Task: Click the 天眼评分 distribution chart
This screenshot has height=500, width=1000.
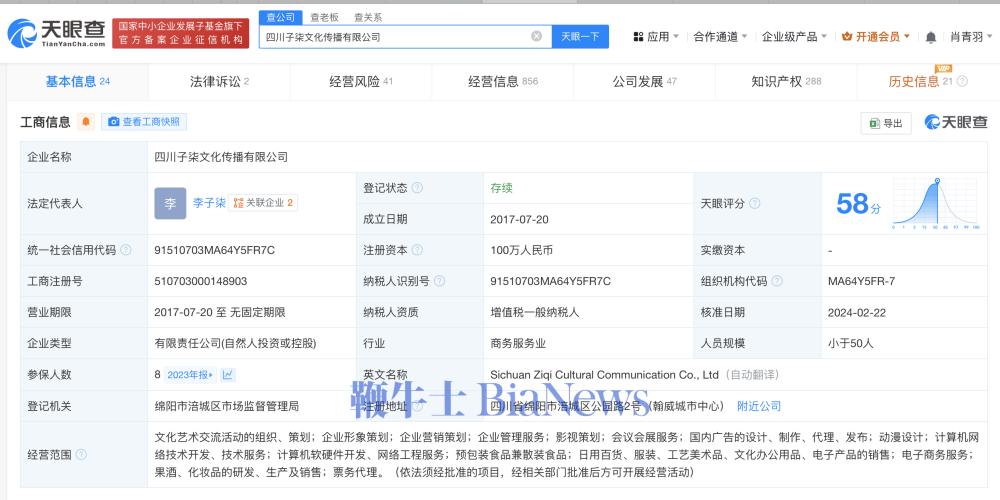Action: click(935, 203)
